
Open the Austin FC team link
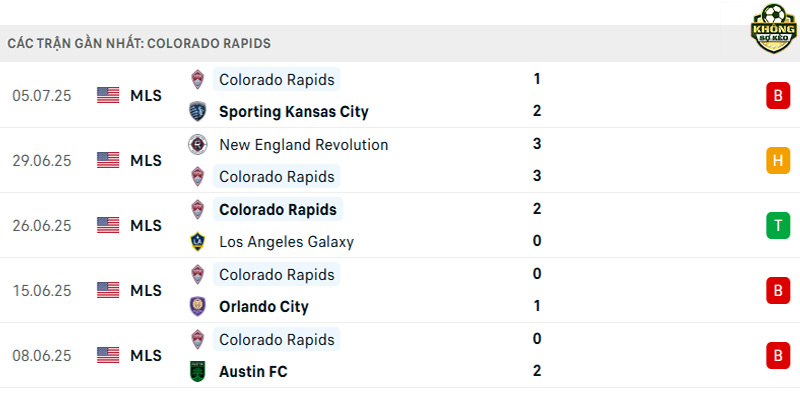click(x=253, y=371)
